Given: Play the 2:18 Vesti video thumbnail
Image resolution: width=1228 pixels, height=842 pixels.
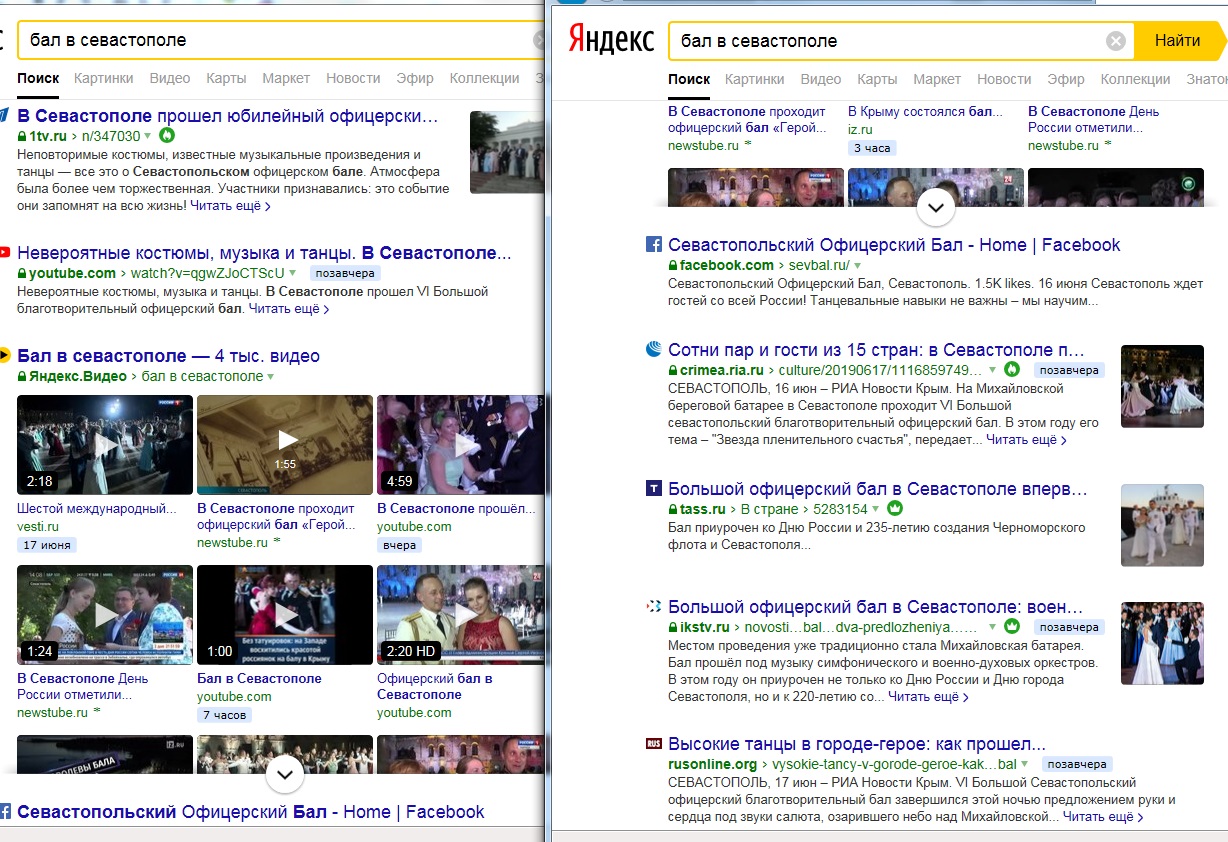Looking at the screenshot, I should pos(105,445).
